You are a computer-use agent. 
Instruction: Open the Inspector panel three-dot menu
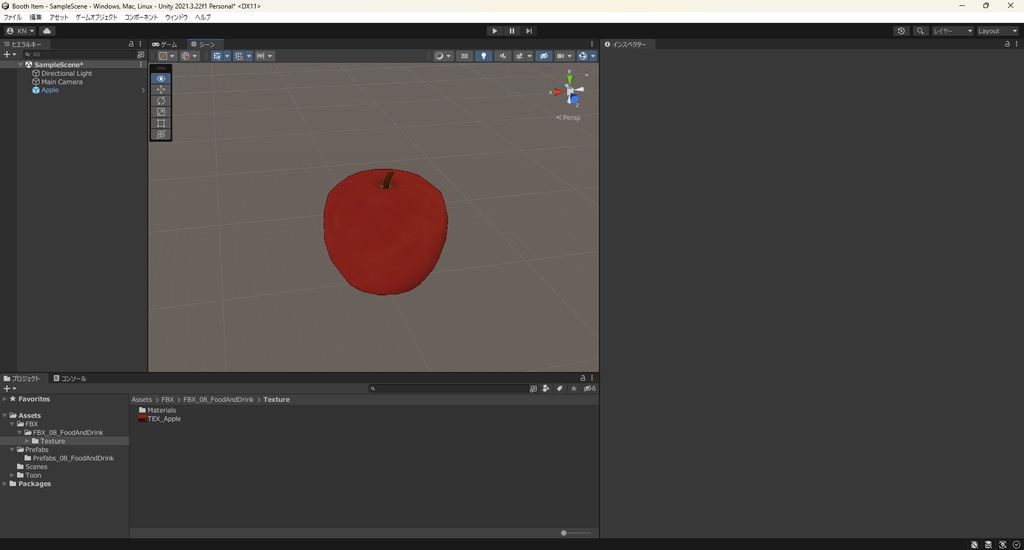(1017, 44)
